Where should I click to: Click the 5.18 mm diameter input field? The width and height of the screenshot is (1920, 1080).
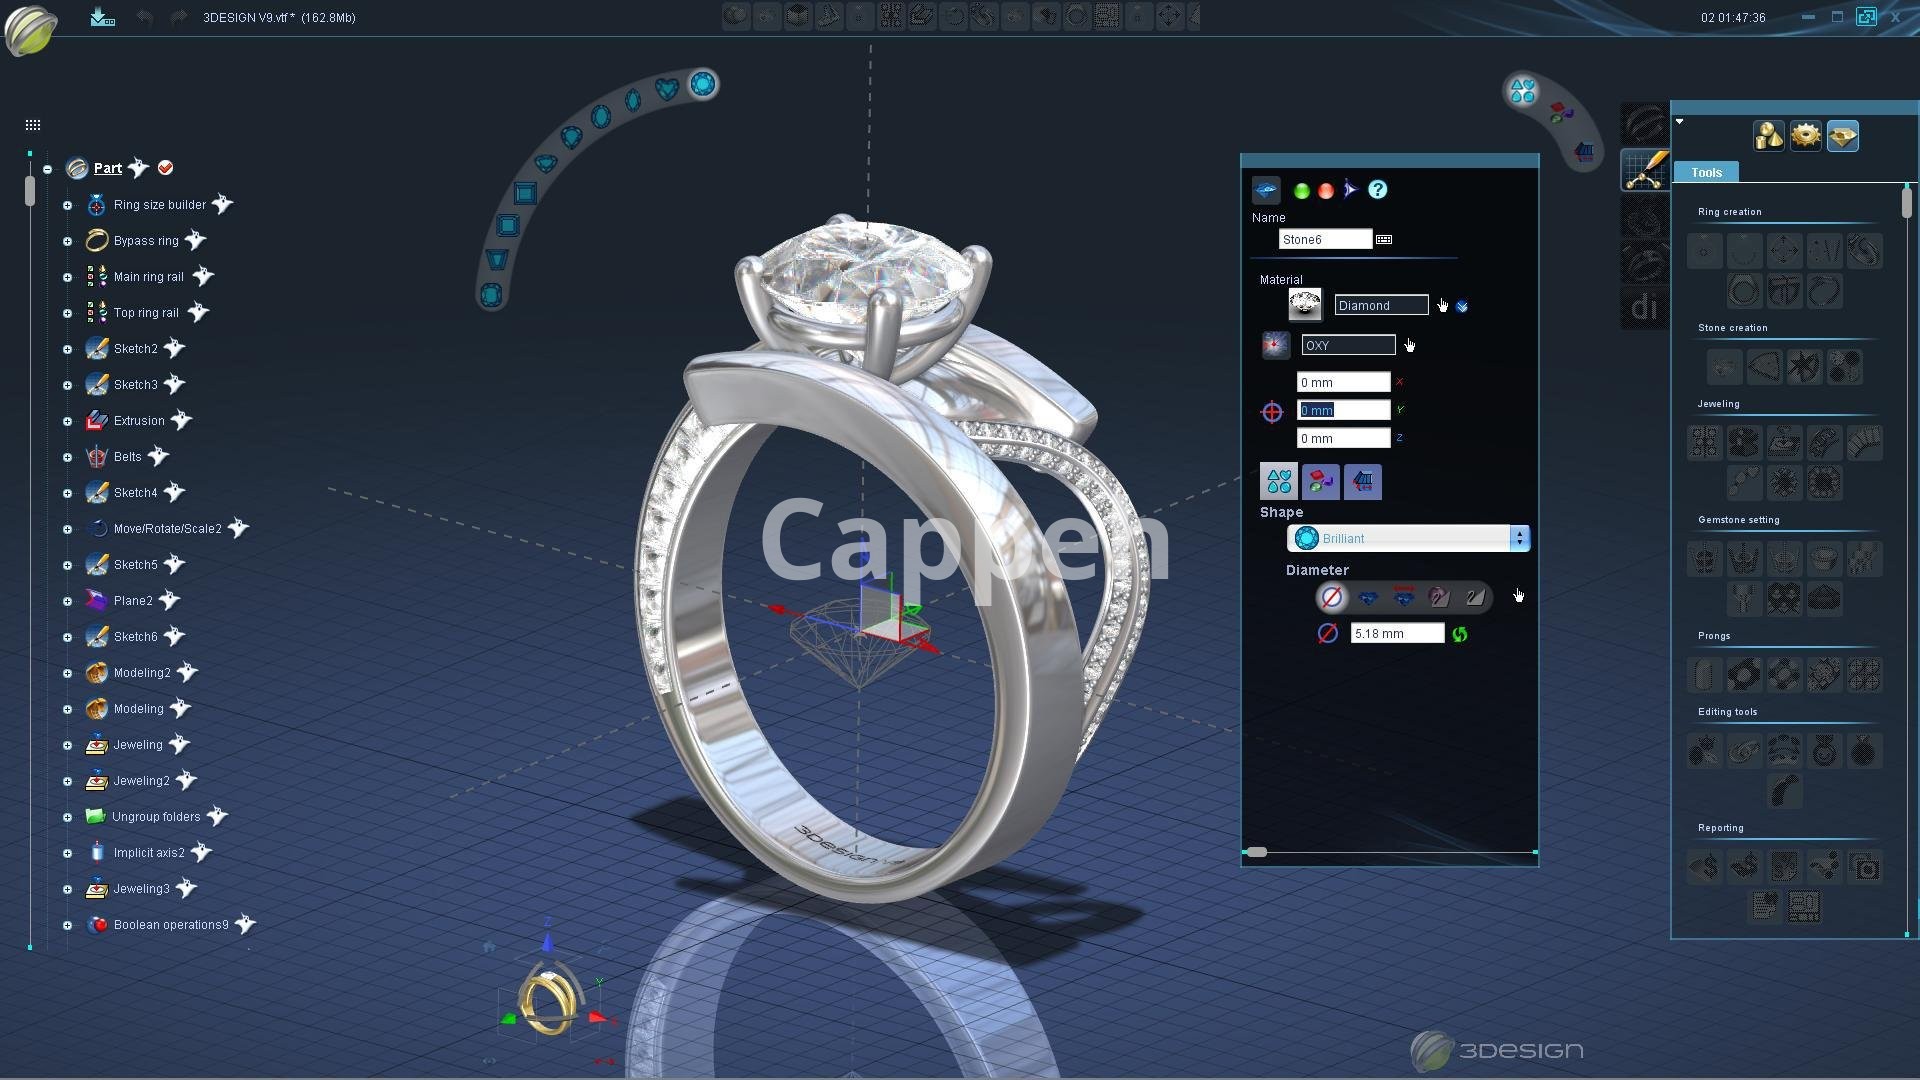[x=1396, y=634]
